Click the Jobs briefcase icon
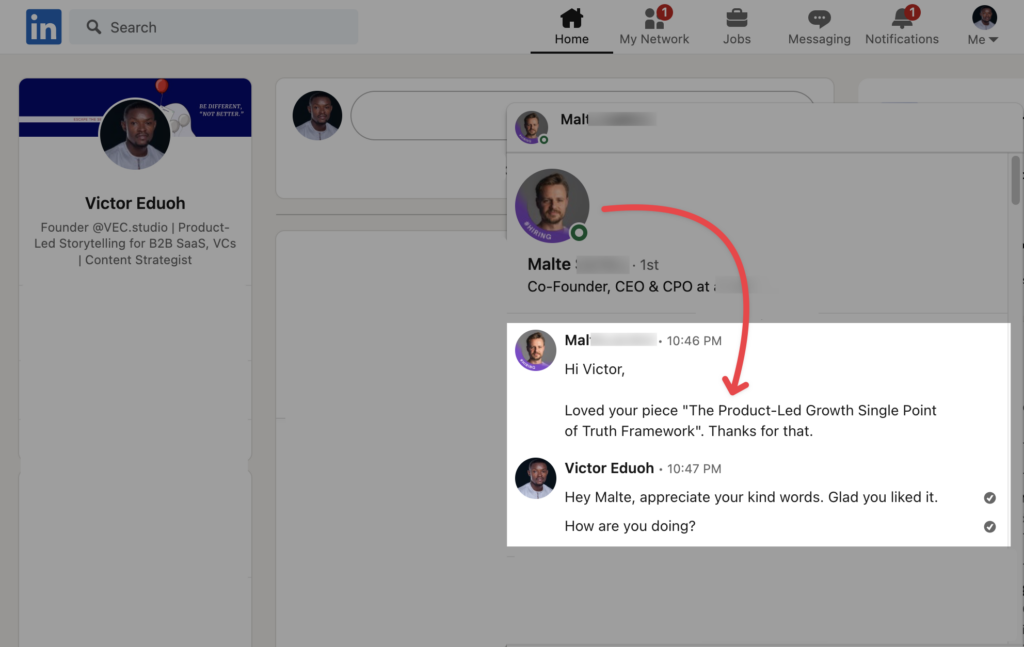This screenshot has height=647, width=1024. coord(737,18)
